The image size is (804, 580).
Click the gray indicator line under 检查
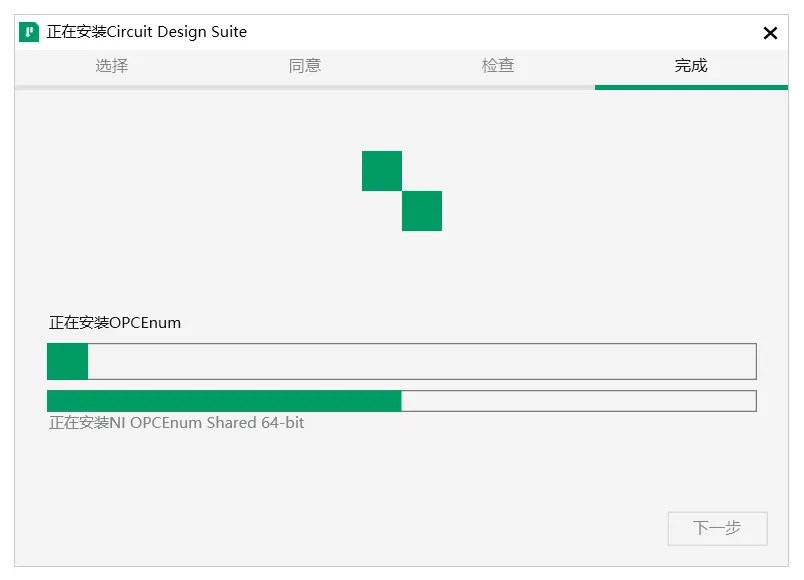click(x=498, y=87)
